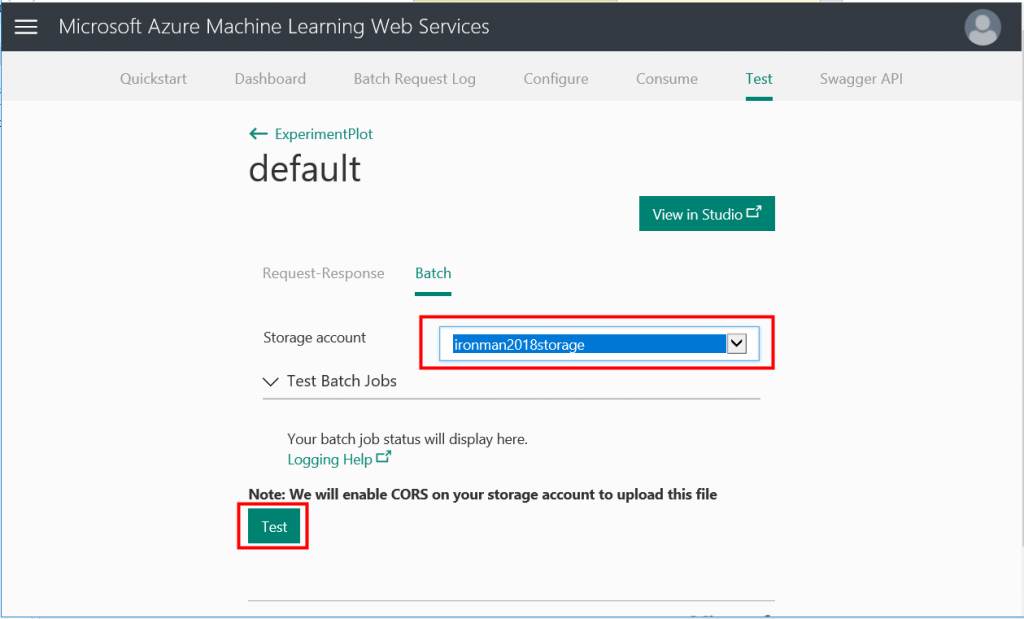Viewport: 1024px width, 619px height.
Task: Click the Microsoft Azure Machine Learning title
Action: (x=274, y=27)
